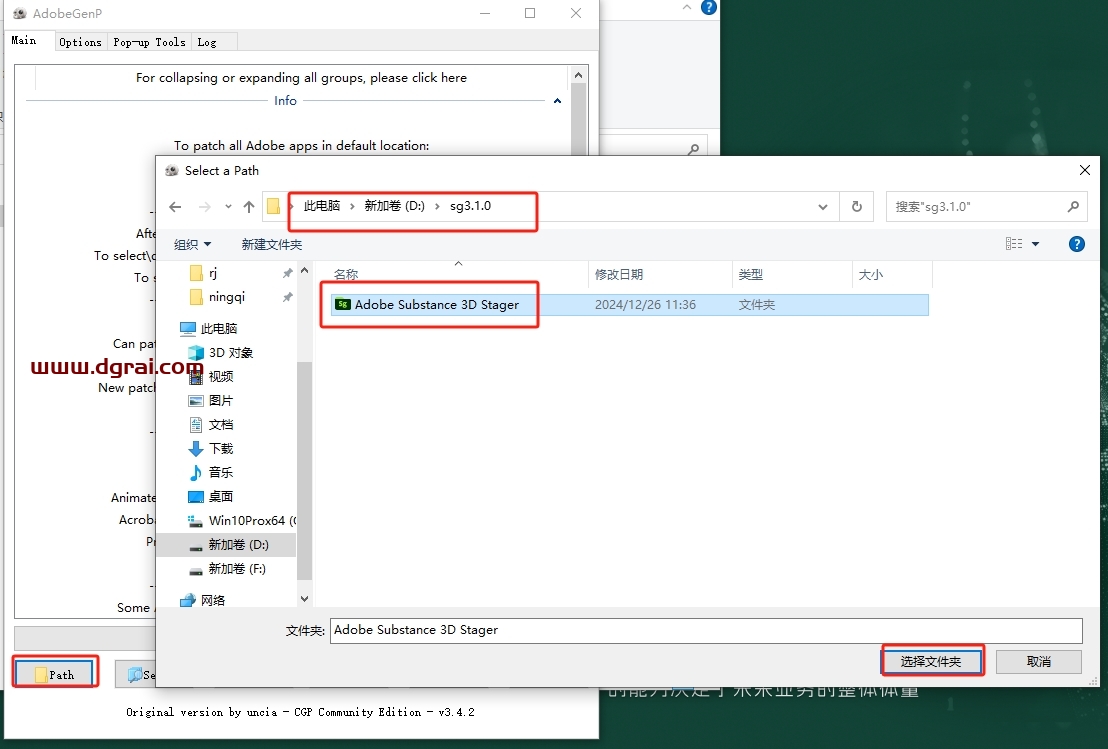Select Win10Prox64 drive in sidebar
This screenshot has width=1108, height=749.
point(242,521)
